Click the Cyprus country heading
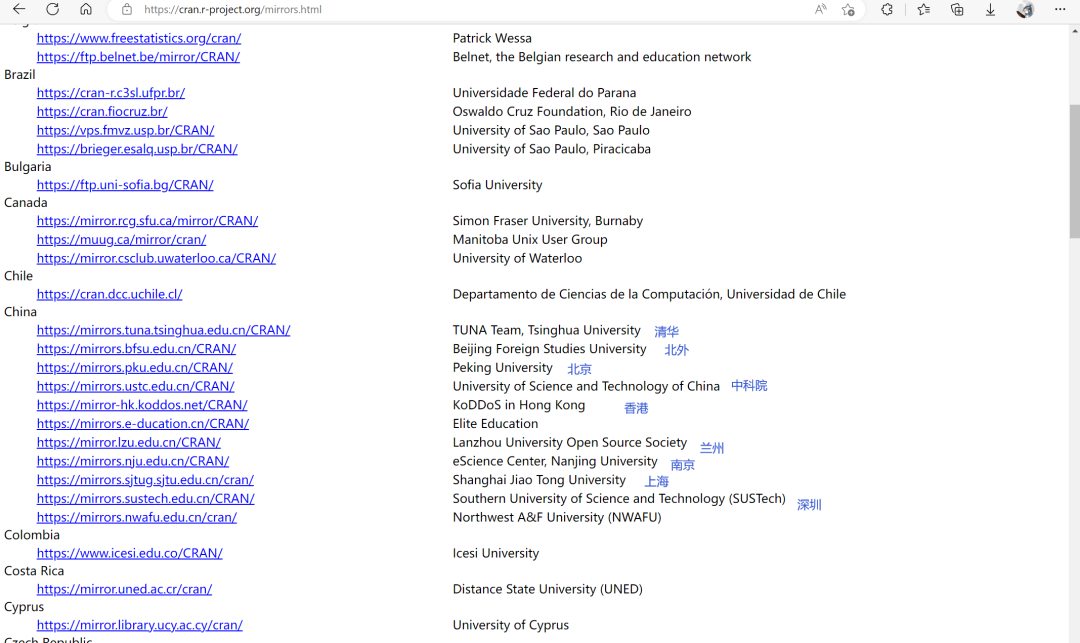Viewport: 1080px width, 643px height. coord(23,607)
